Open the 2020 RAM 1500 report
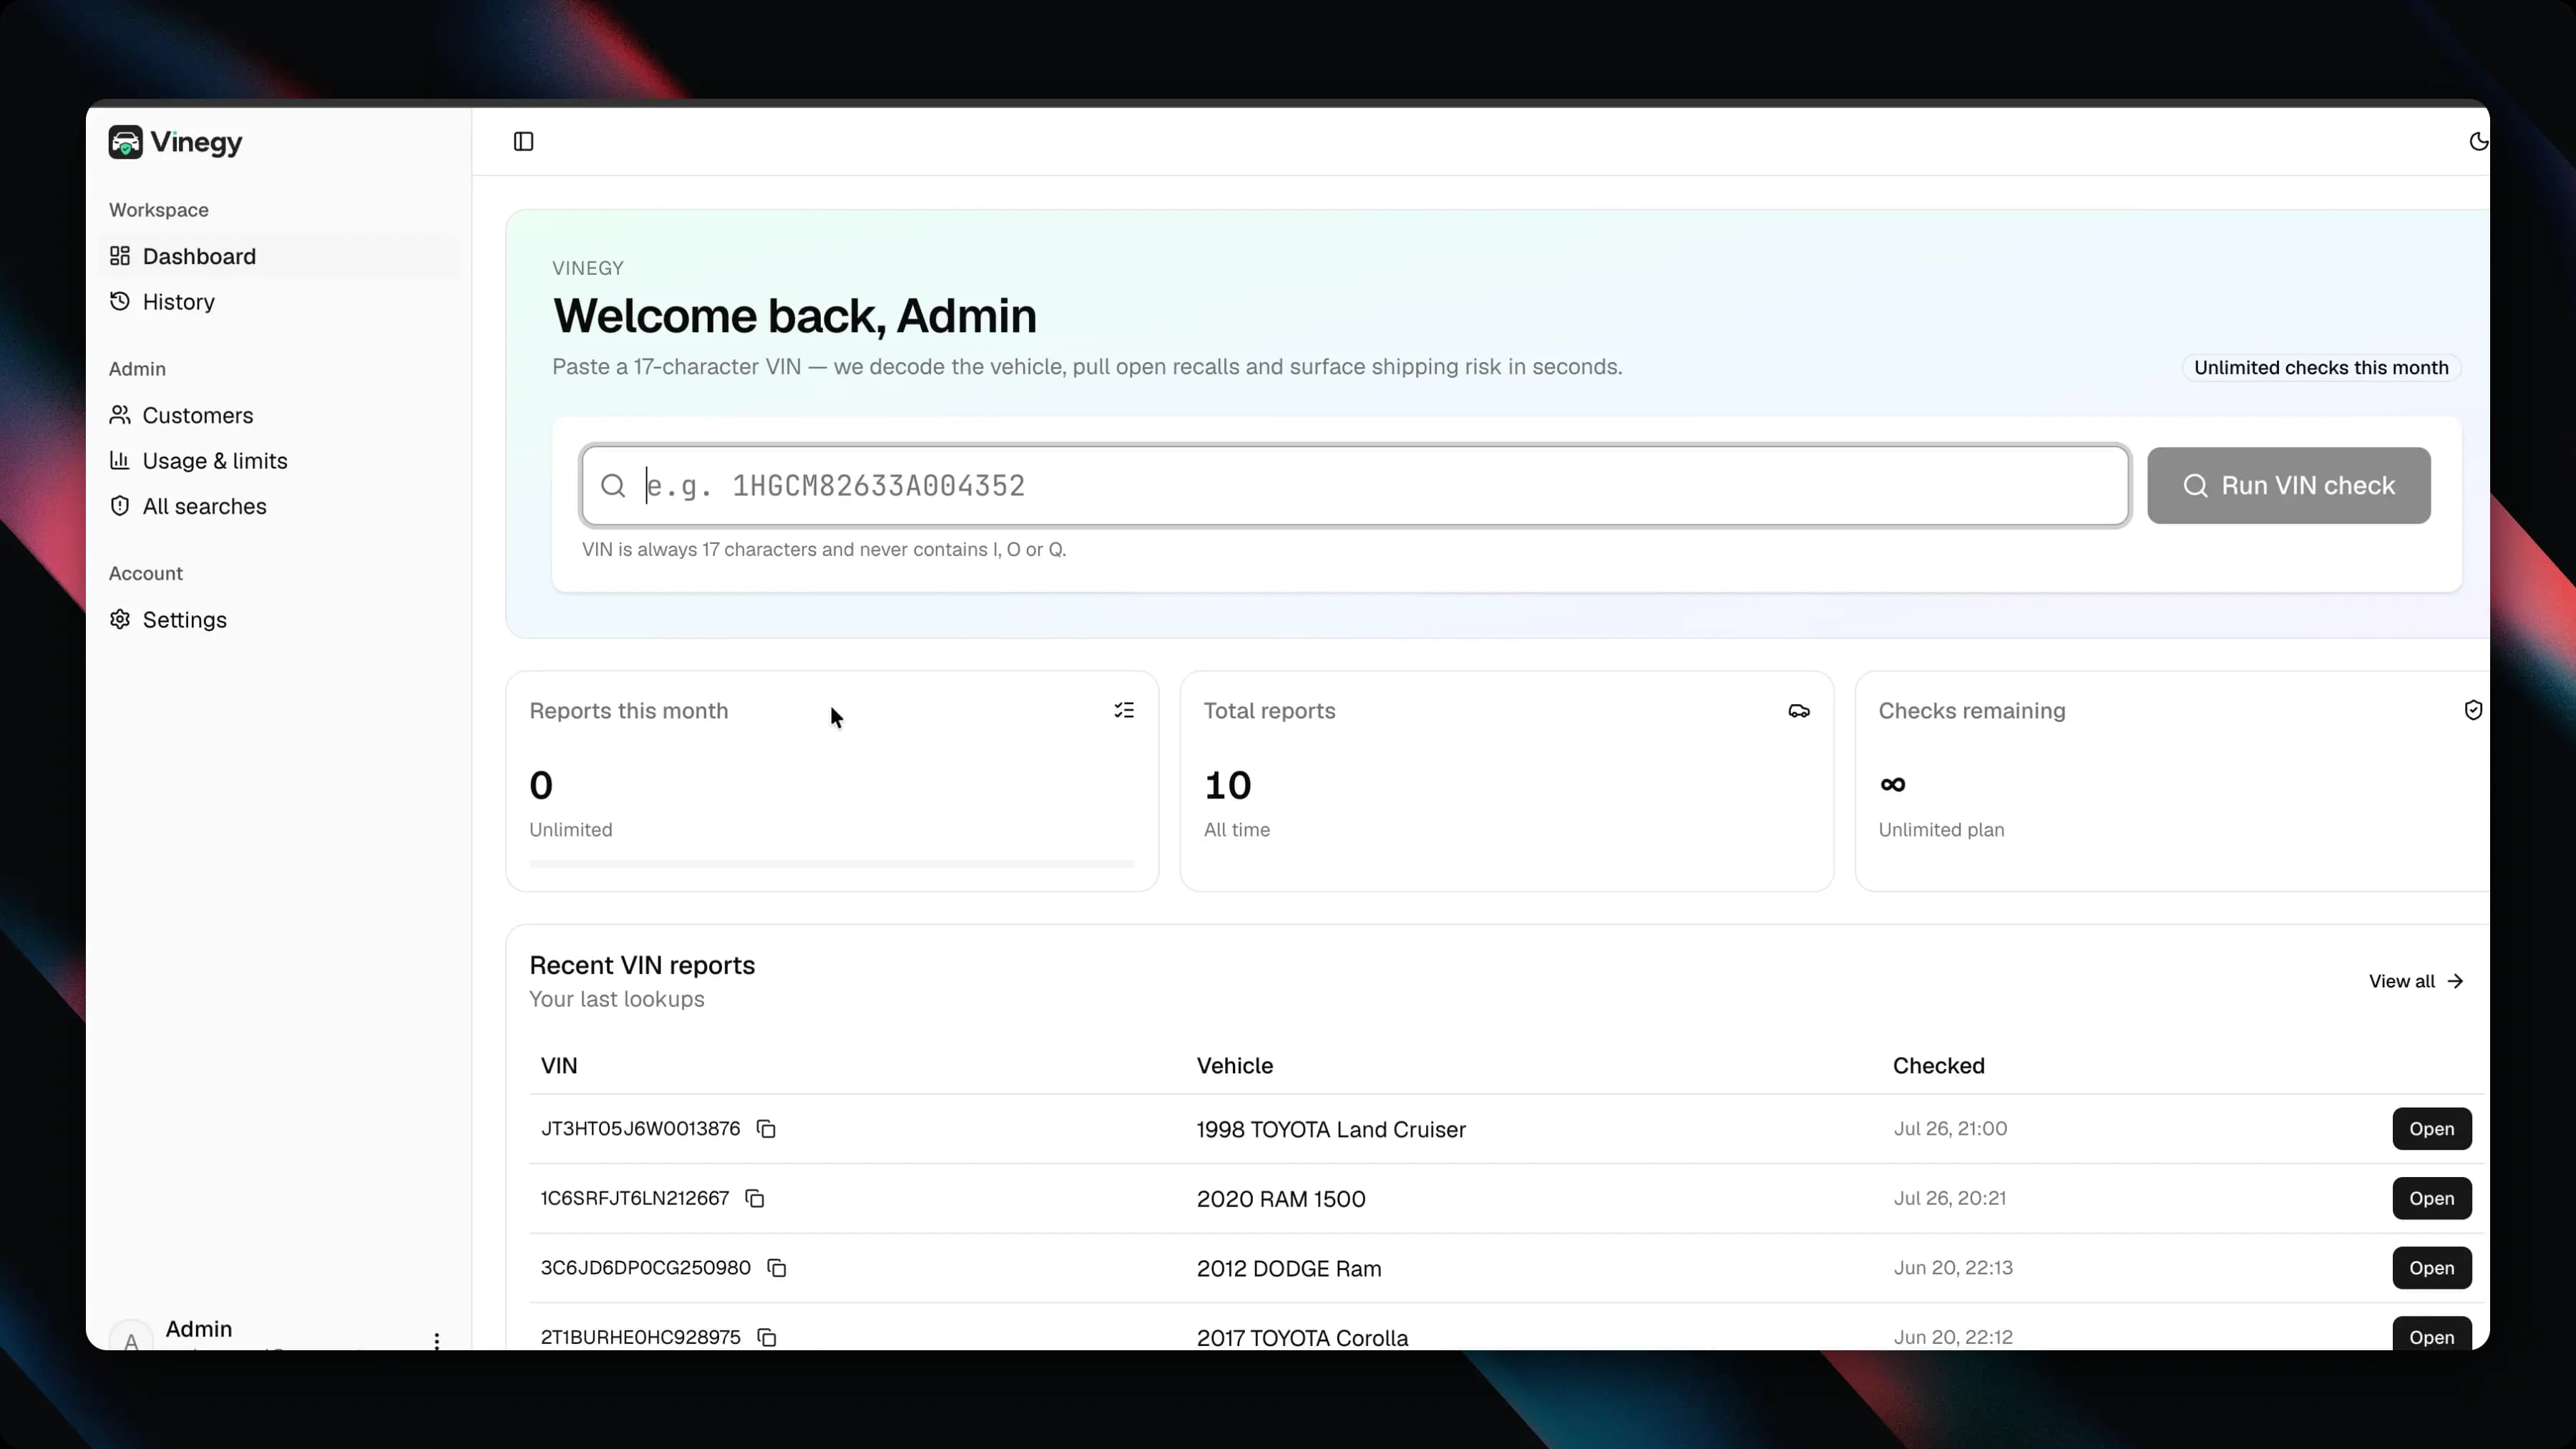The image size is (2576, 1449). tap(2431, 1199)
